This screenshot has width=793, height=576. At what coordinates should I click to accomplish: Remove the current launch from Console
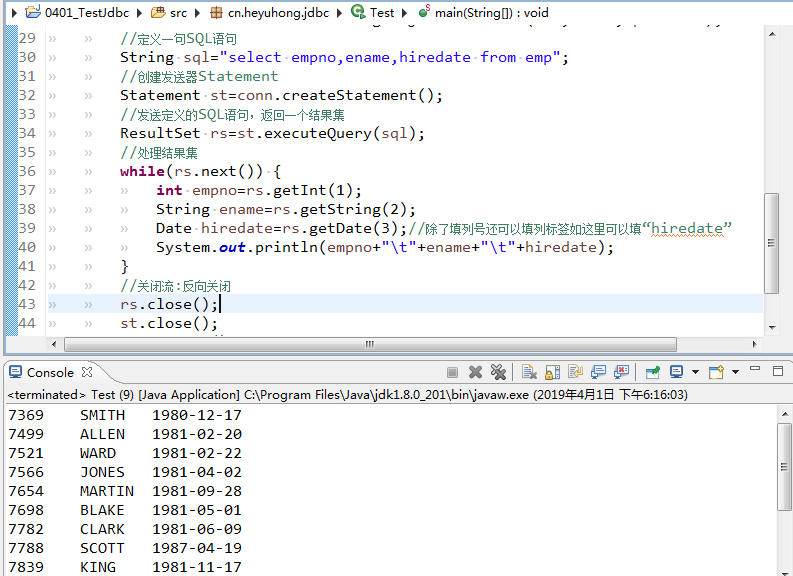tap(475, 373)
